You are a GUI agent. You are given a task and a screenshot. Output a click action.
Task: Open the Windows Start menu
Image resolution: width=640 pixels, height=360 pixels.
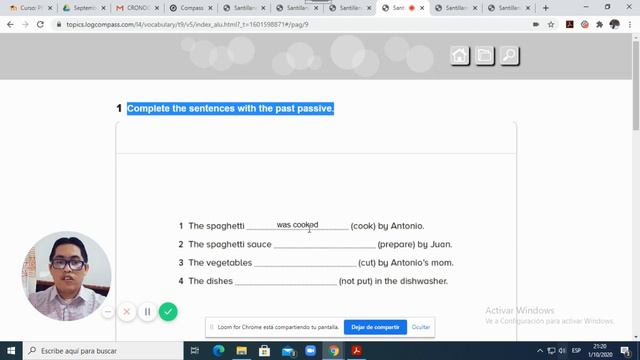coord(11,351)
